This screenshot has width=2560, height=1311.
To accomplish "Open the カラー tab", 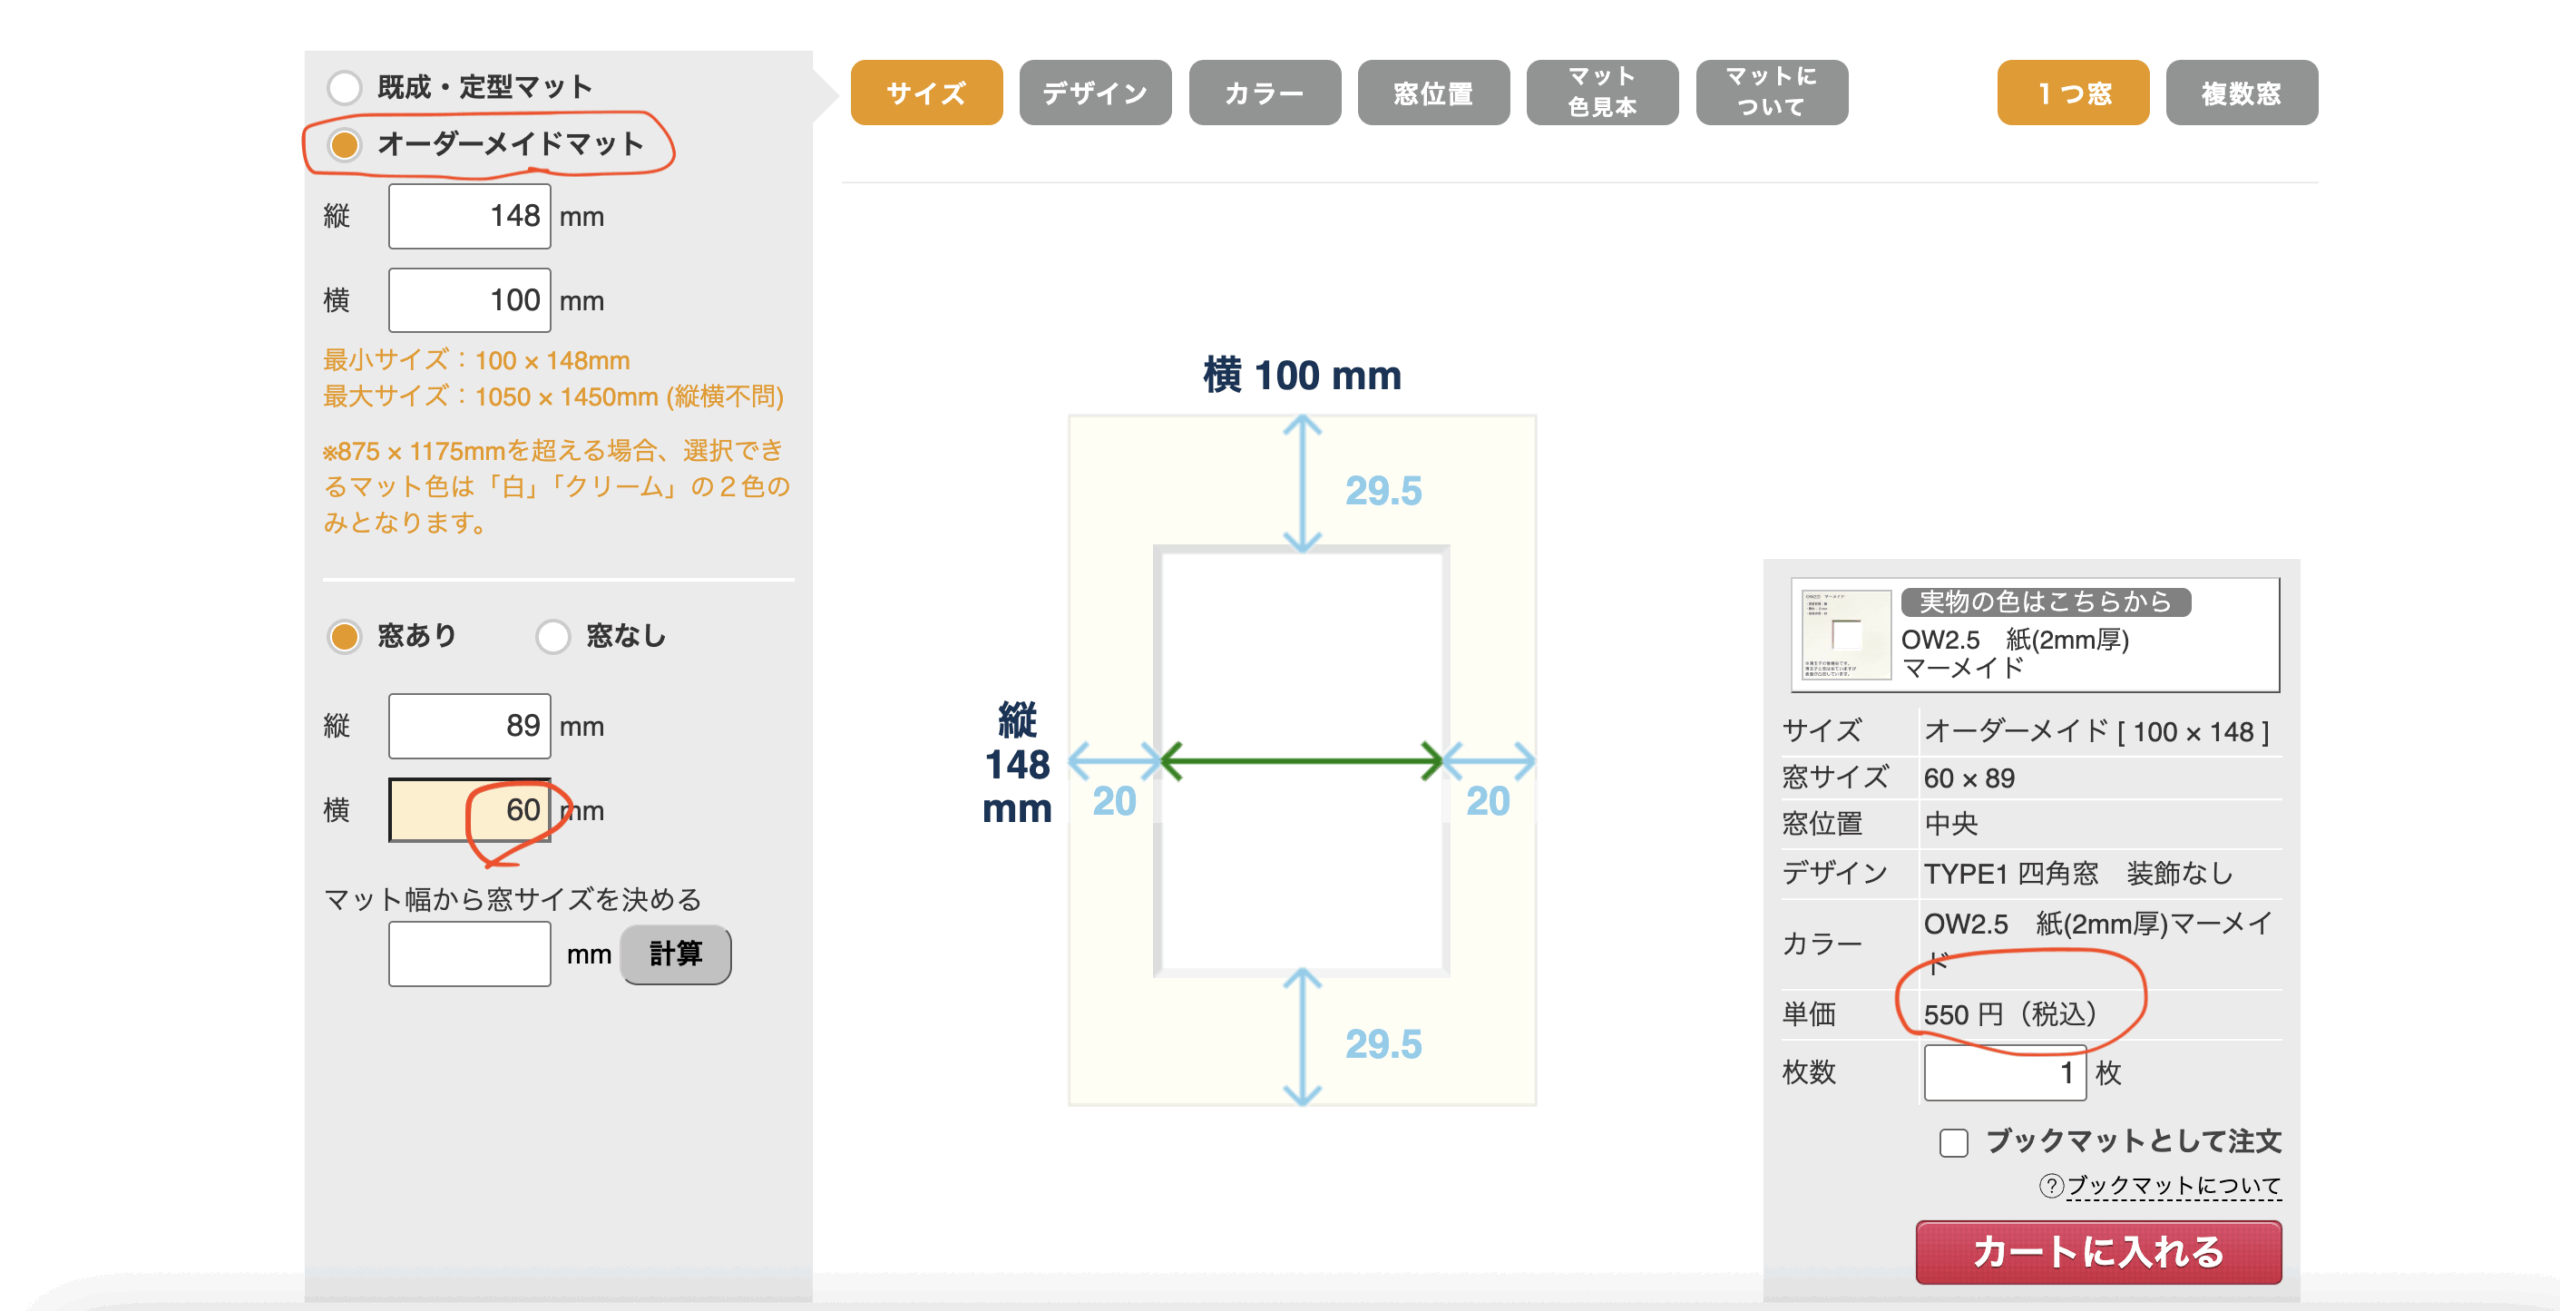I will (1264, 93).
